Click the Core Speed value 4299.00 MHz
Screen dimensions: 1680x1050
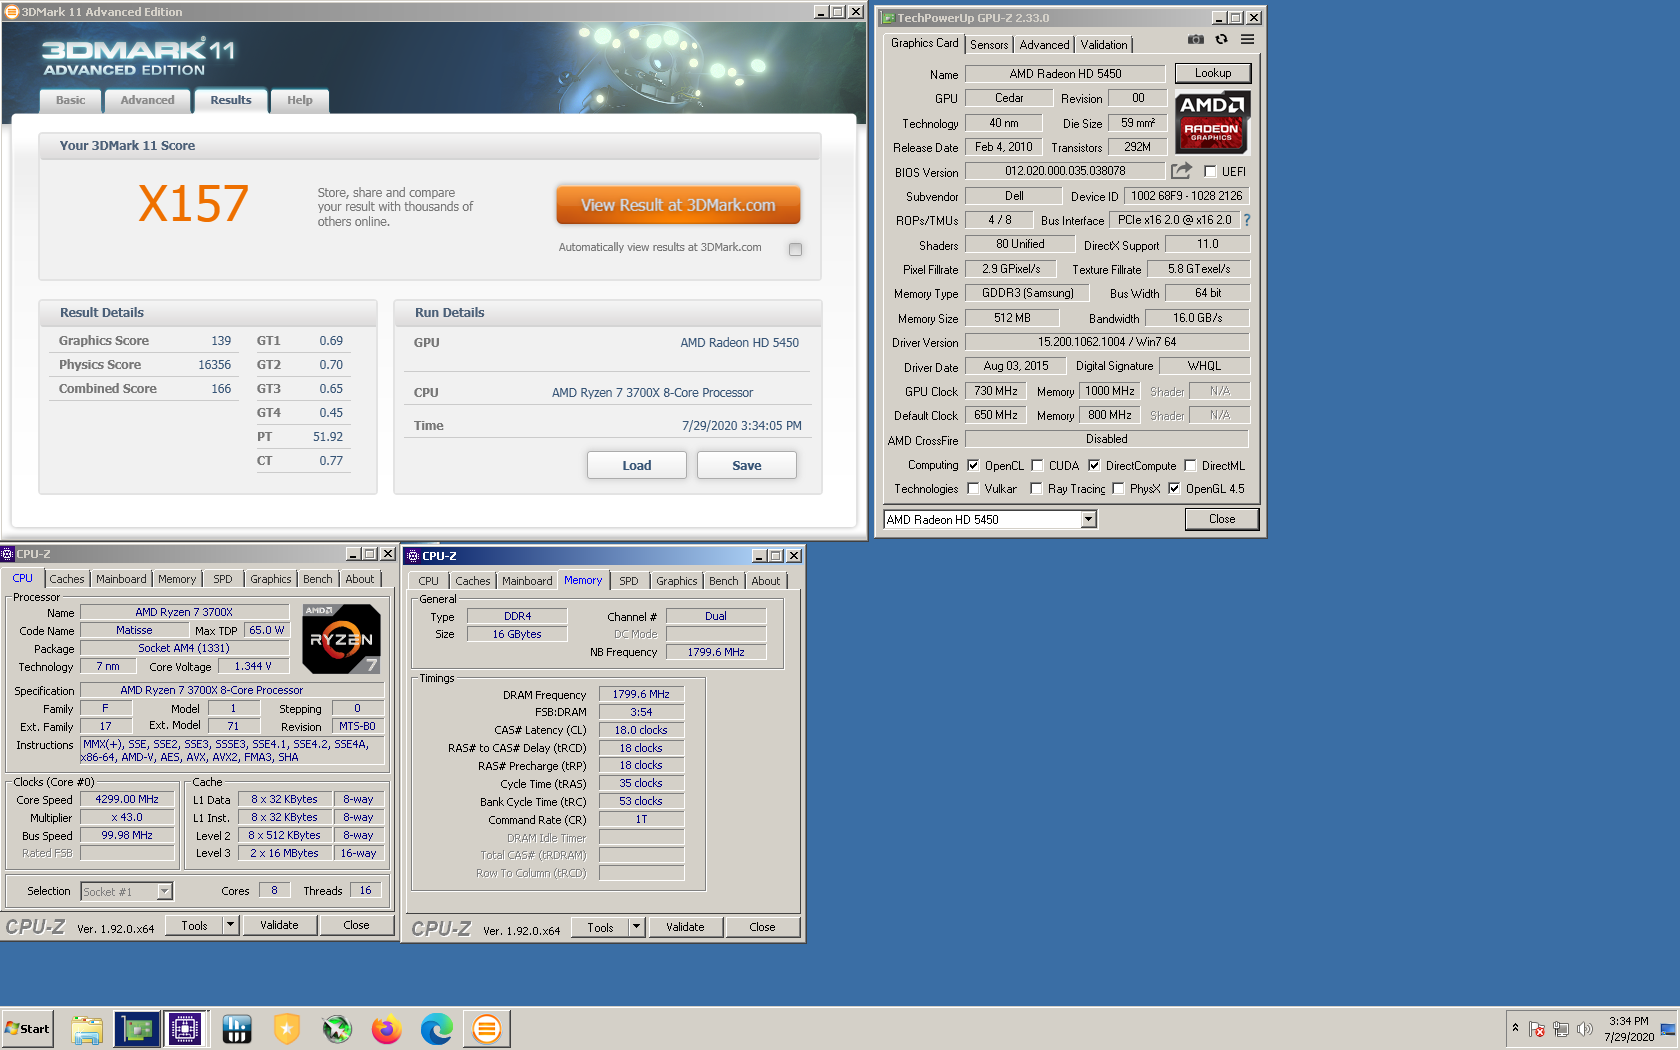click(x=127, y=799)
